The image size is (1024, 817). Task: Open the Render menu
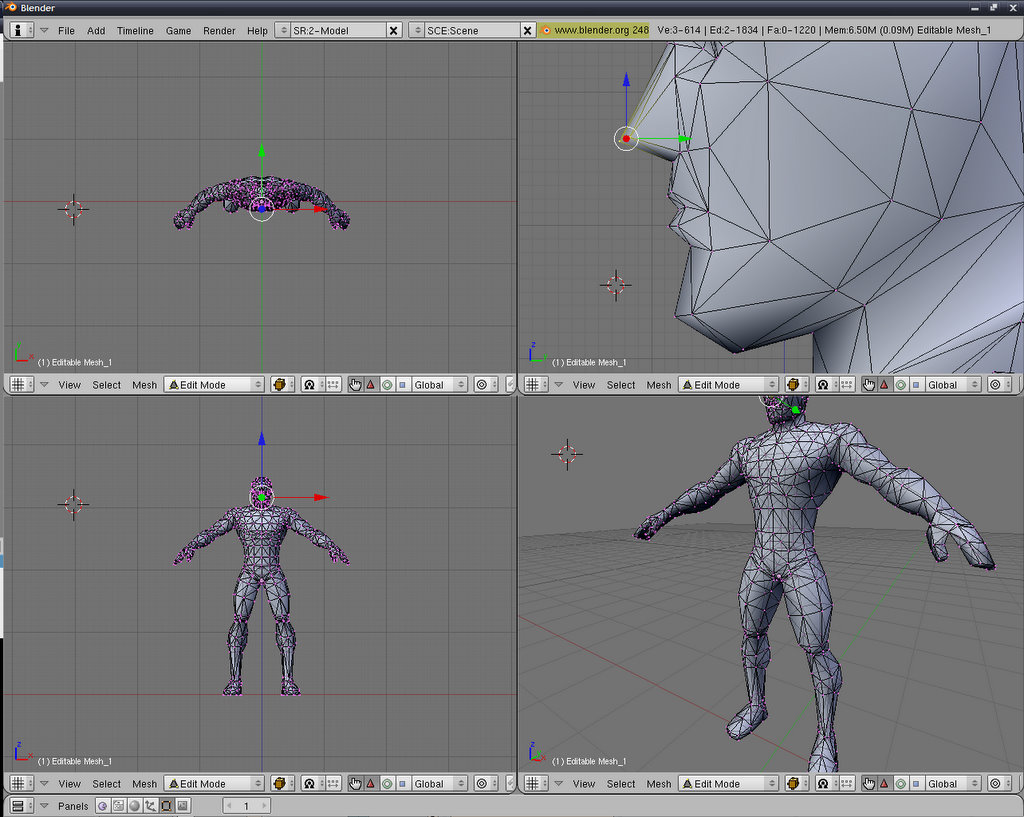tap(219, 30)
